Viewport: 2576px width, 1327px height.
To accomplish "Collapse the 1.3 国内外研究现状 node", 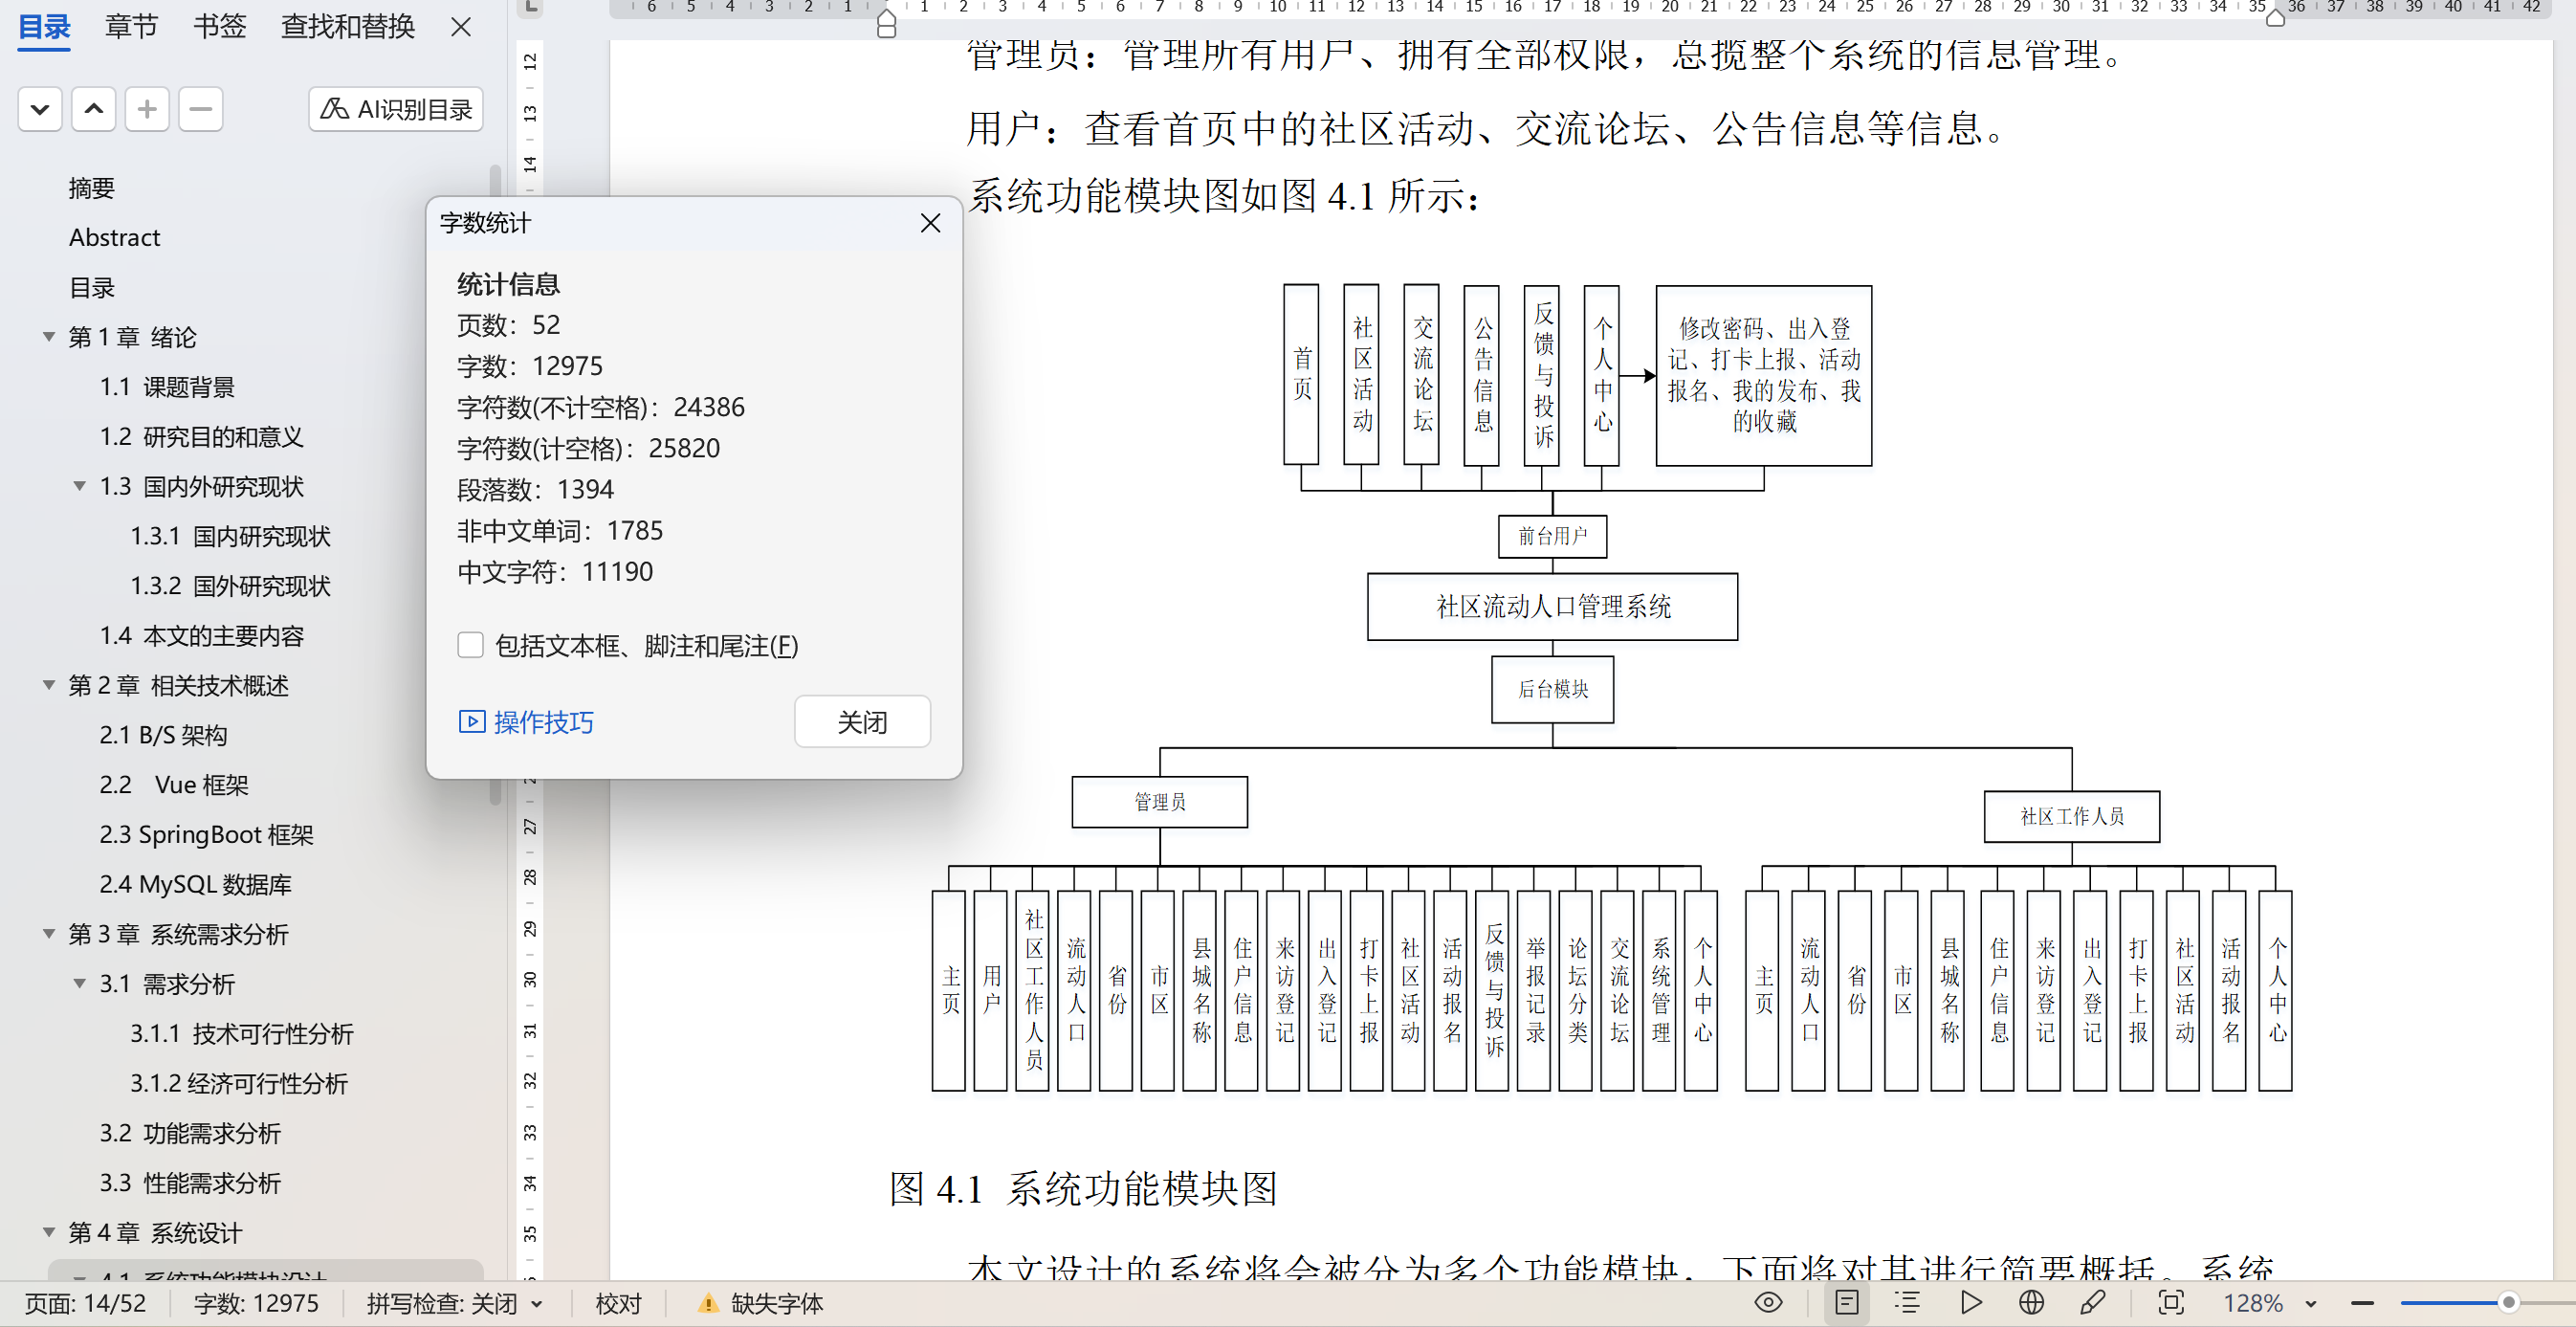I will [79, 486].
